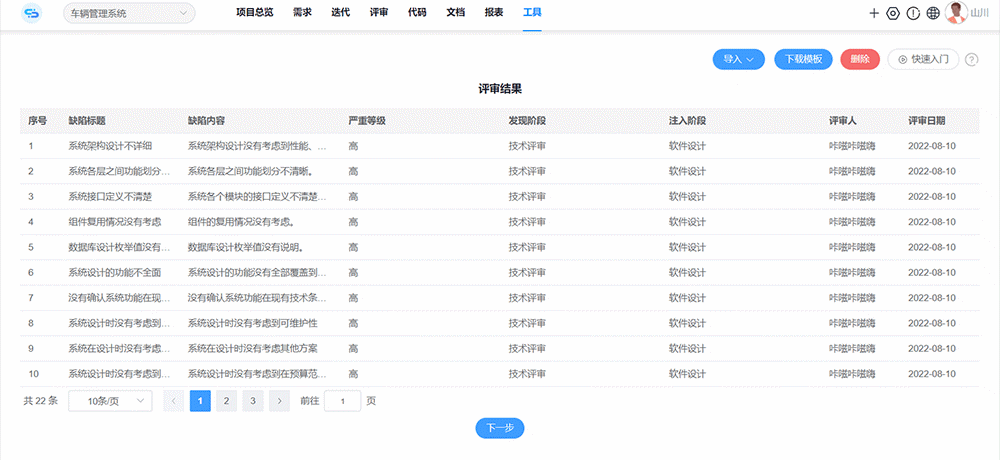1000x460 pixels.
Task: Click content 没有确认系统功能在现有技术条…
Action: click(x=257, y=298)
